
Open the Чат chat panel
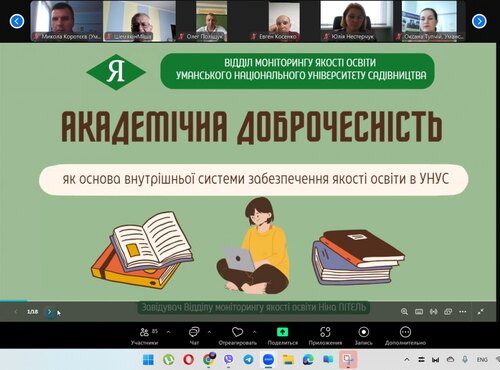[x=194, y=336]
